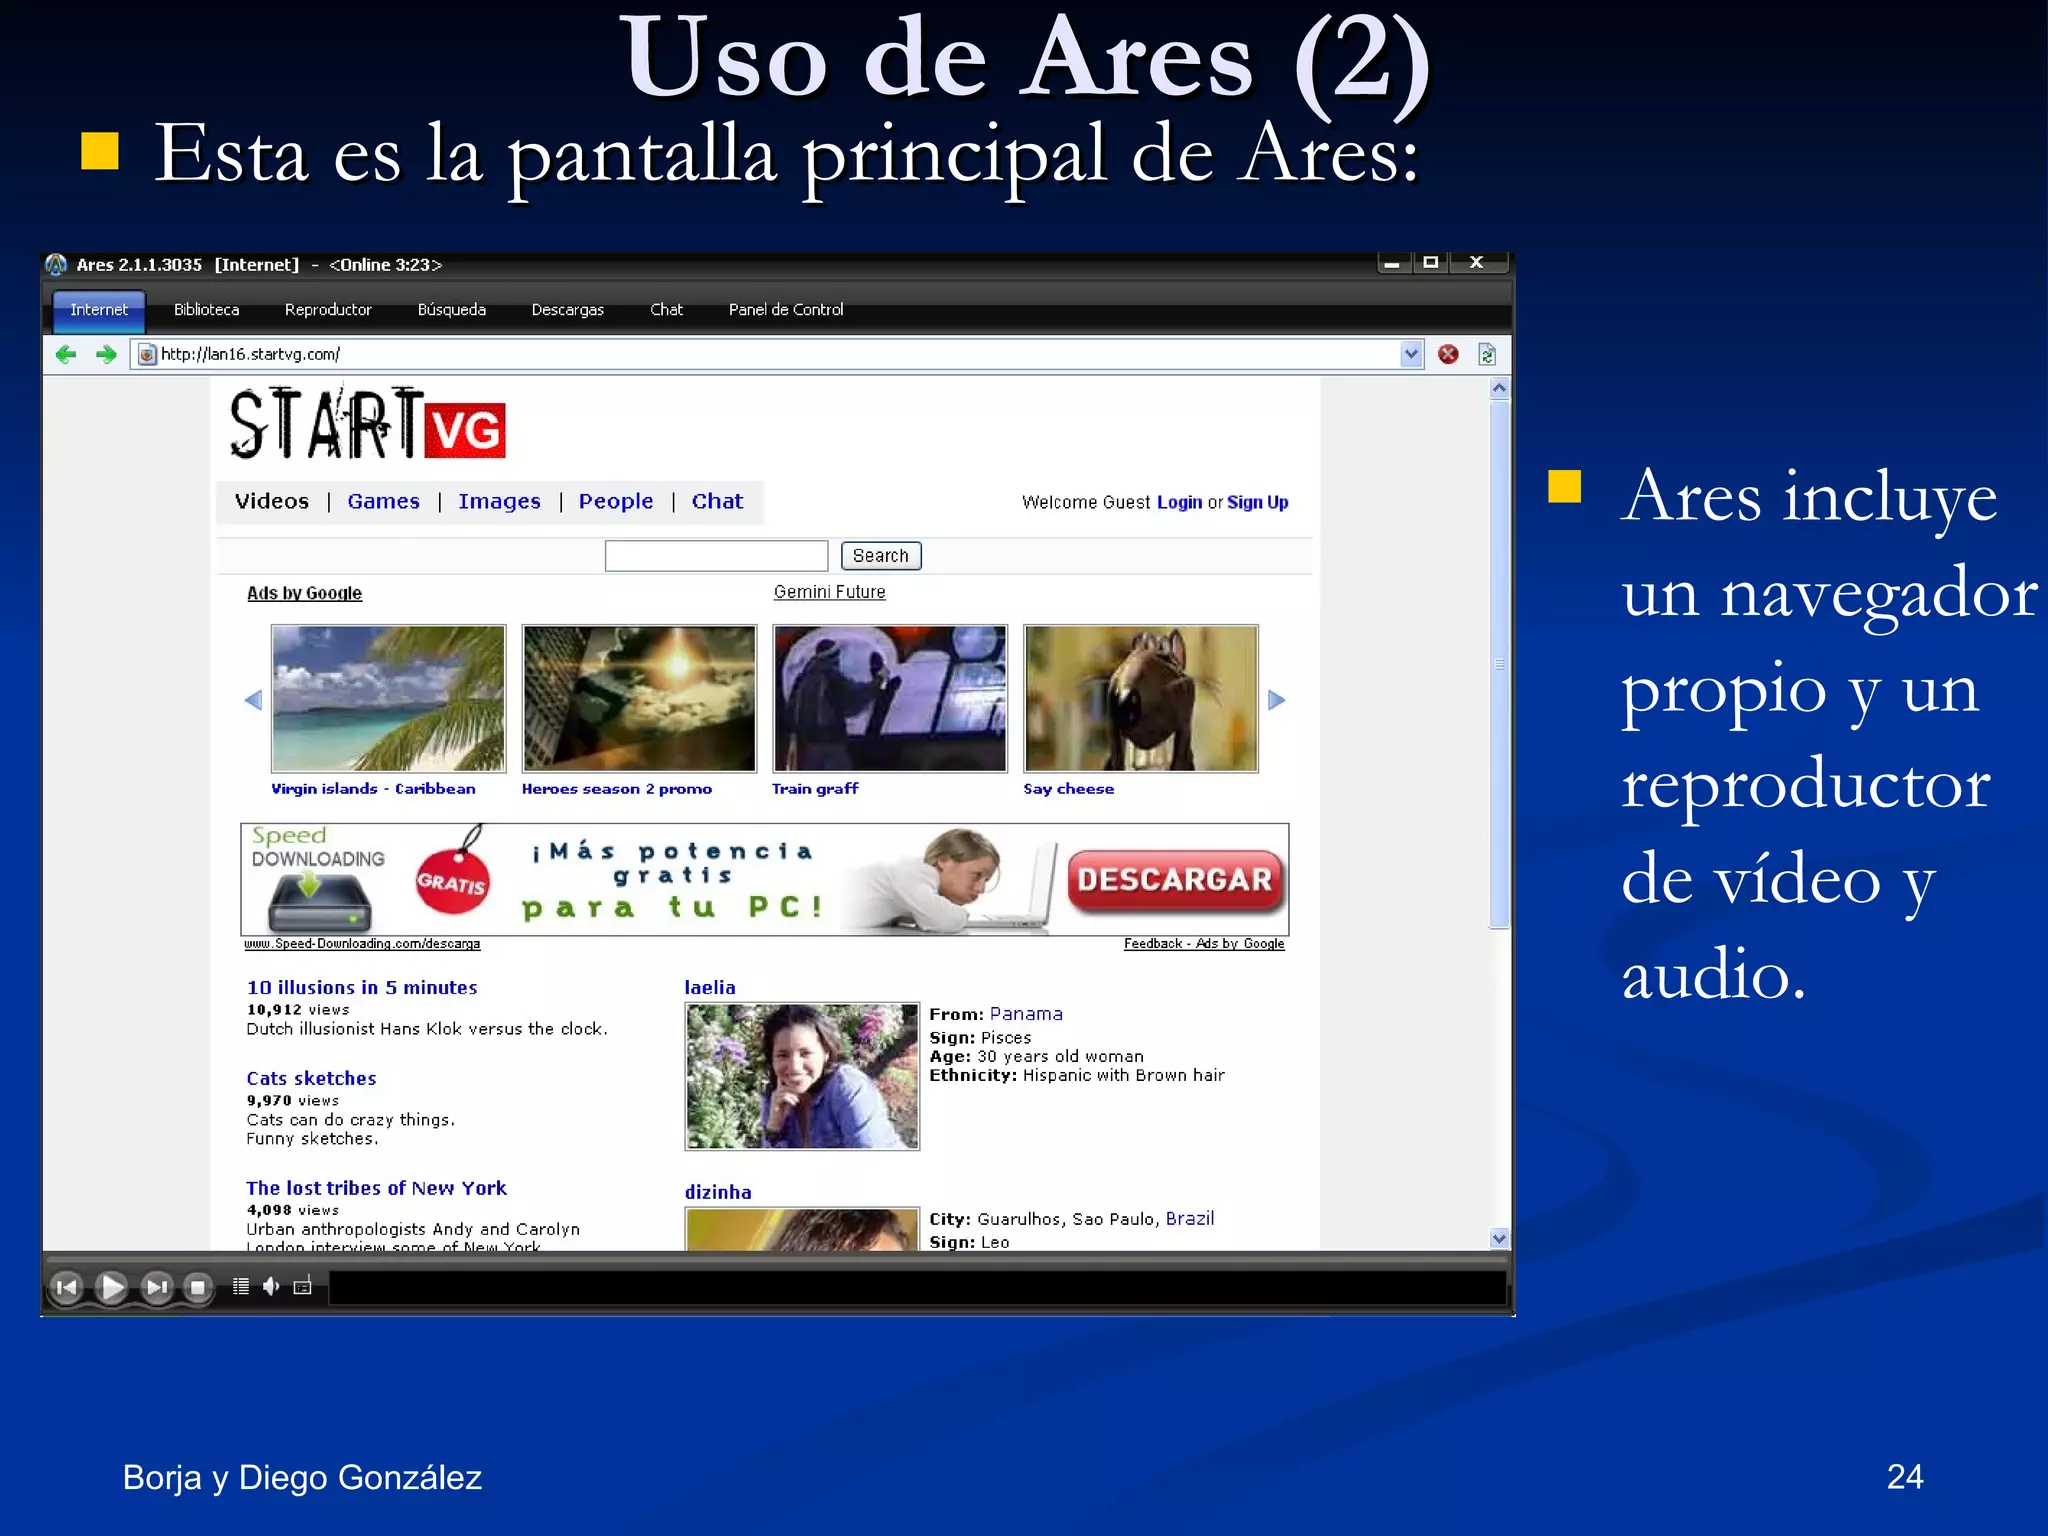This screenshot has width=2048, height=1536.
Task: Switch to the Búsqueda tab
Action: click(x=452, y=310)
